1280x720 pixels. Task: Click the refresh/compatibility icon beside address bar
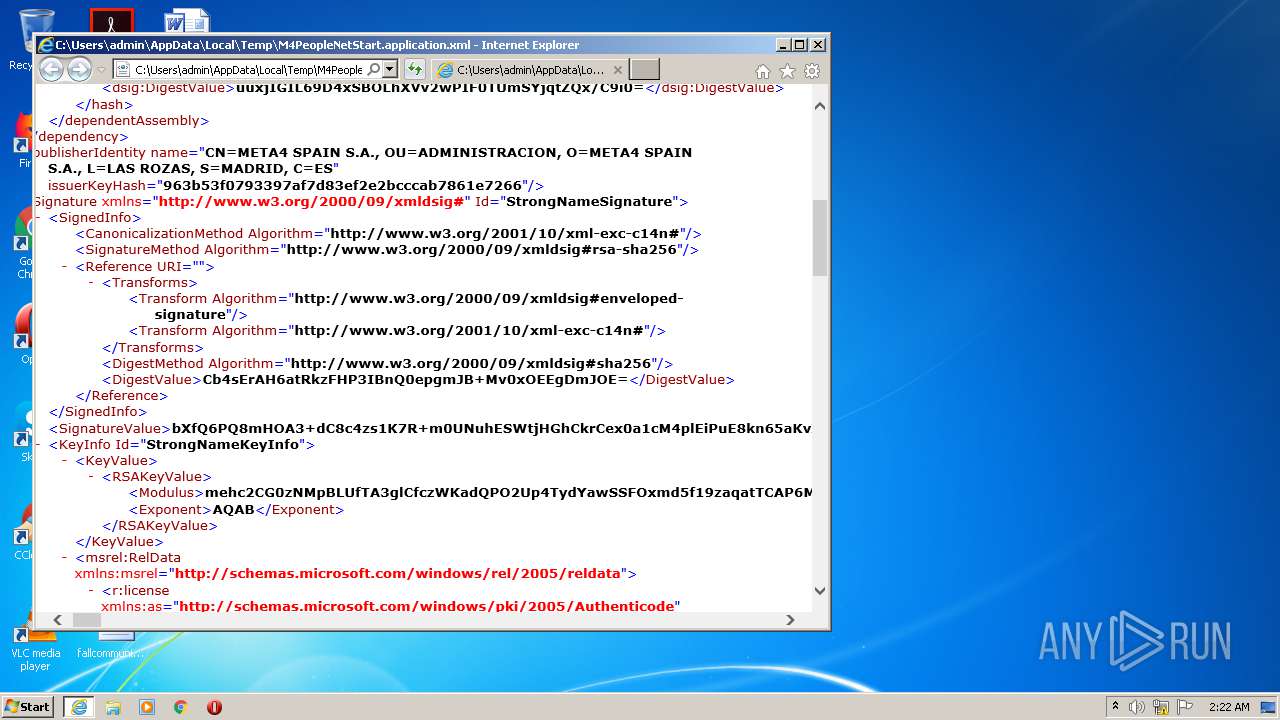(x=414, y=69)
